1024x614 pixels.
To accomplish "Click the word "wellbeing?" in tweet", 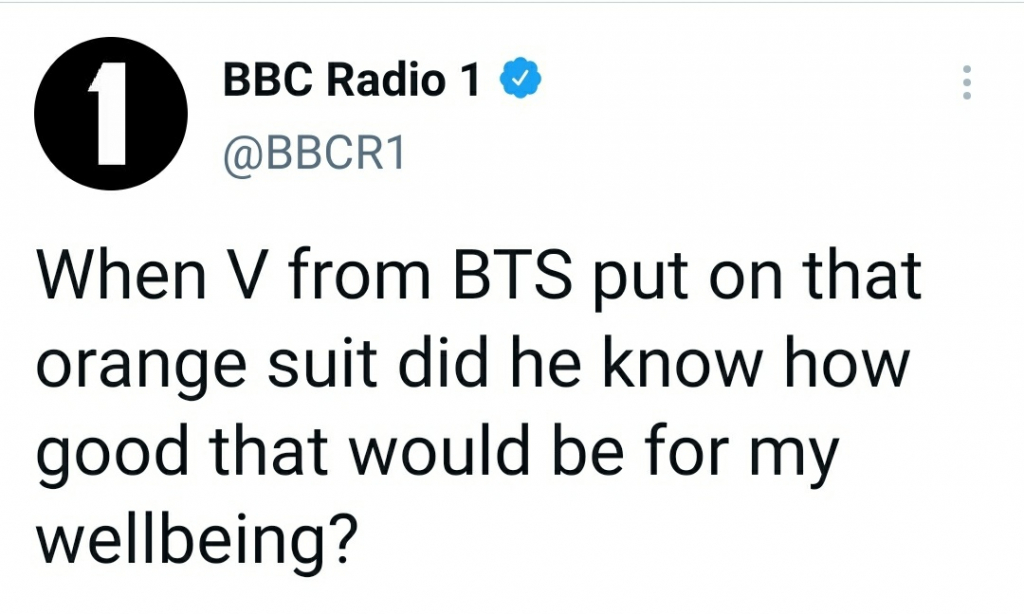I will (x=197, y=540).
